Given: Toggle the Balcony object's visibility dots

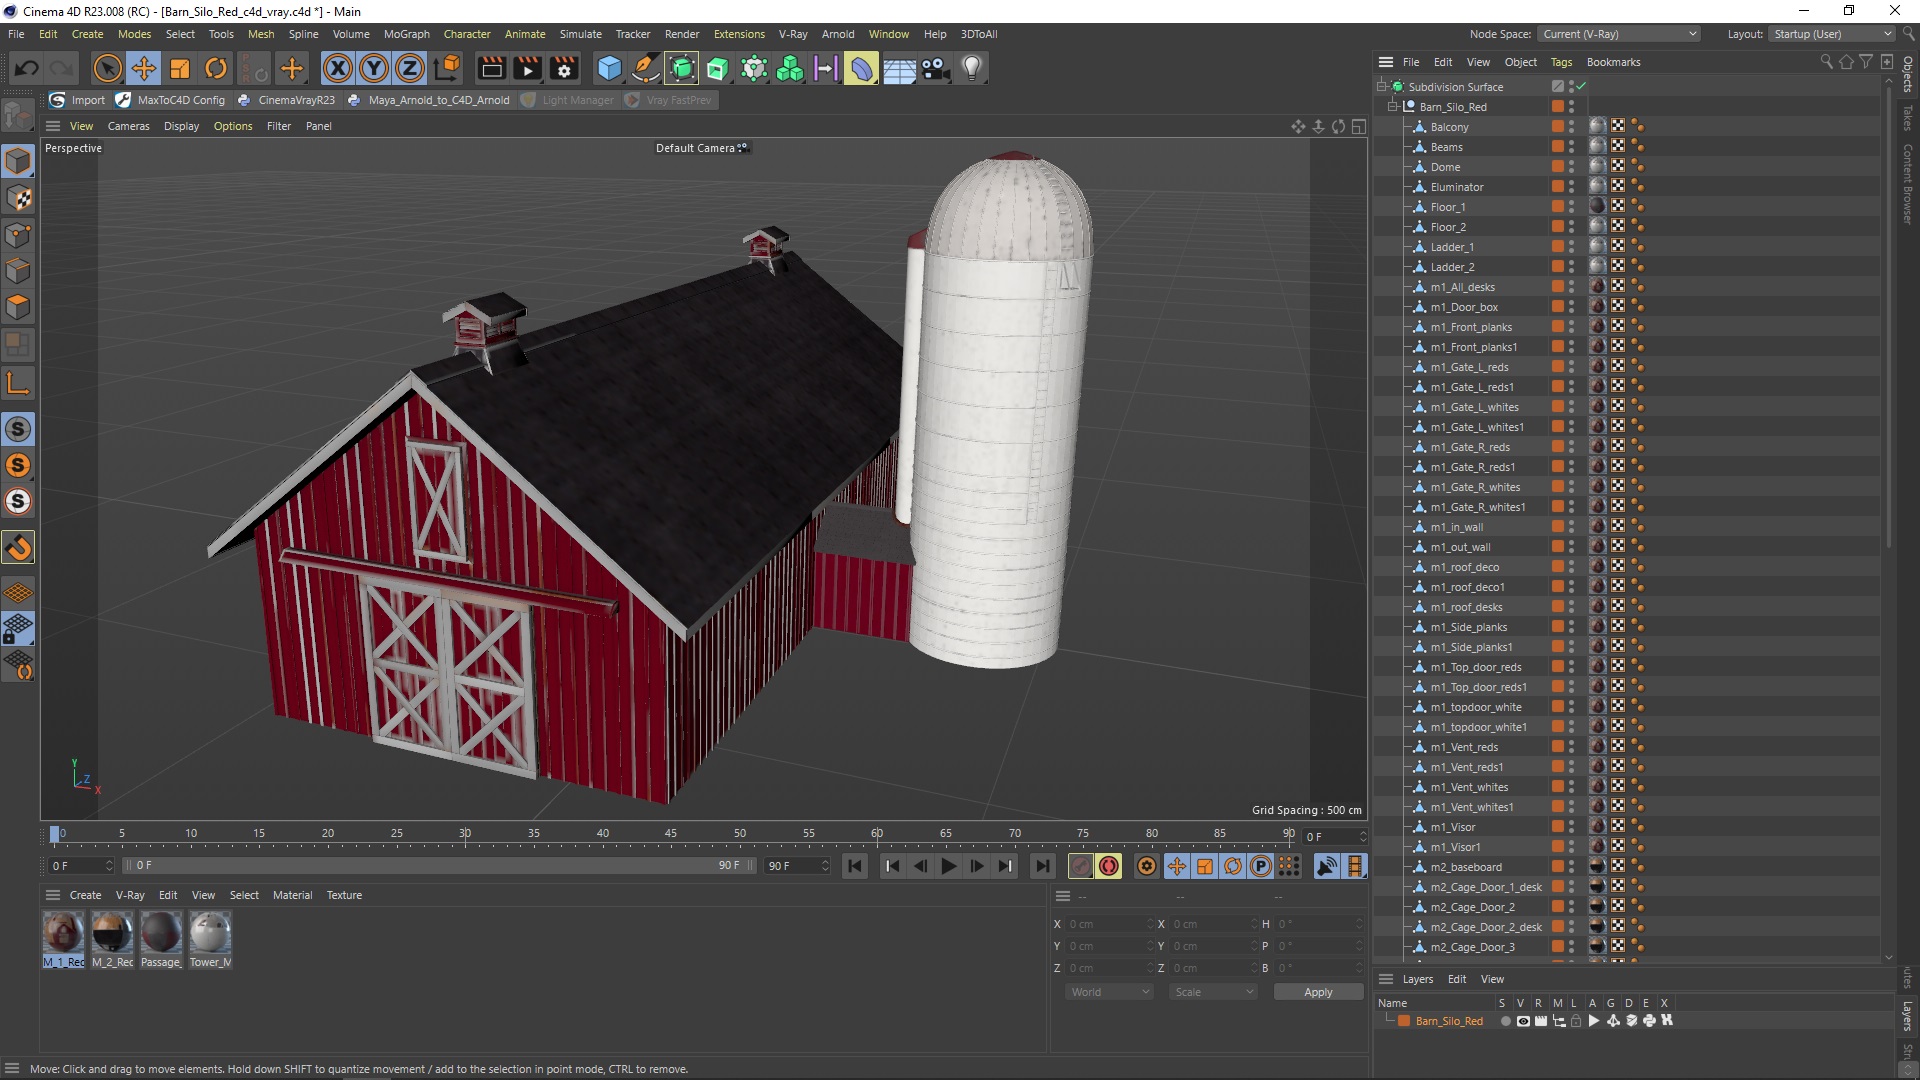Looking at the screenshot, I should coord(1571,127).
